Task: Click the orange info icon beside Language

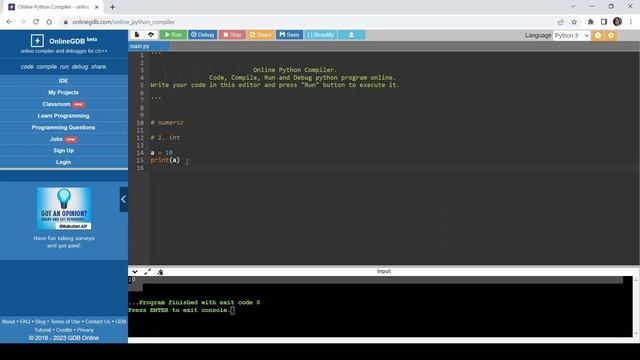Action: pyautogui.click(x=598, y=36)
